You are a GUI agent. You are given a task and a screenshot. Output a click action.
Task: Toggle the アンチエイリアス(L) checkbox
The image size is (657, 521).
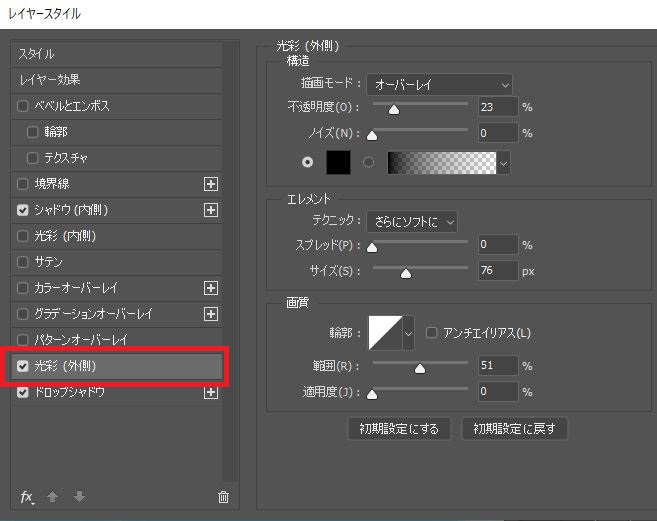[431, 333]
